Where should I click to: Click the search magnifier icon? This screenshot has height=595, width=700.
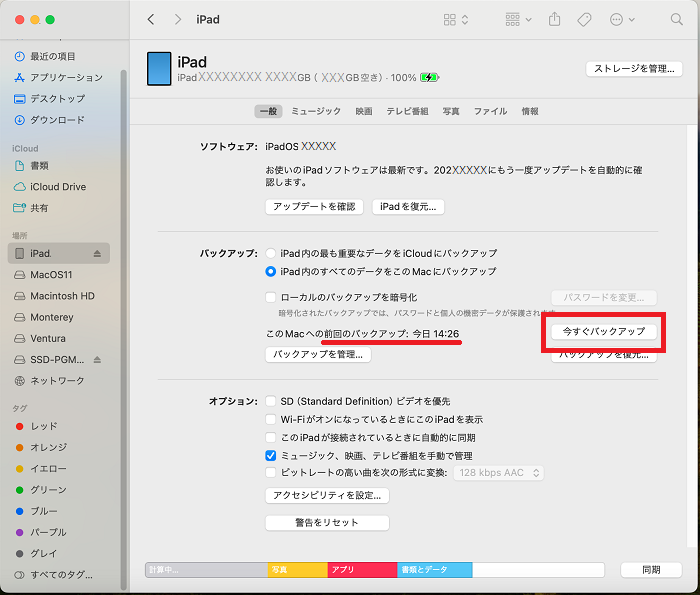tap(677, 19)
